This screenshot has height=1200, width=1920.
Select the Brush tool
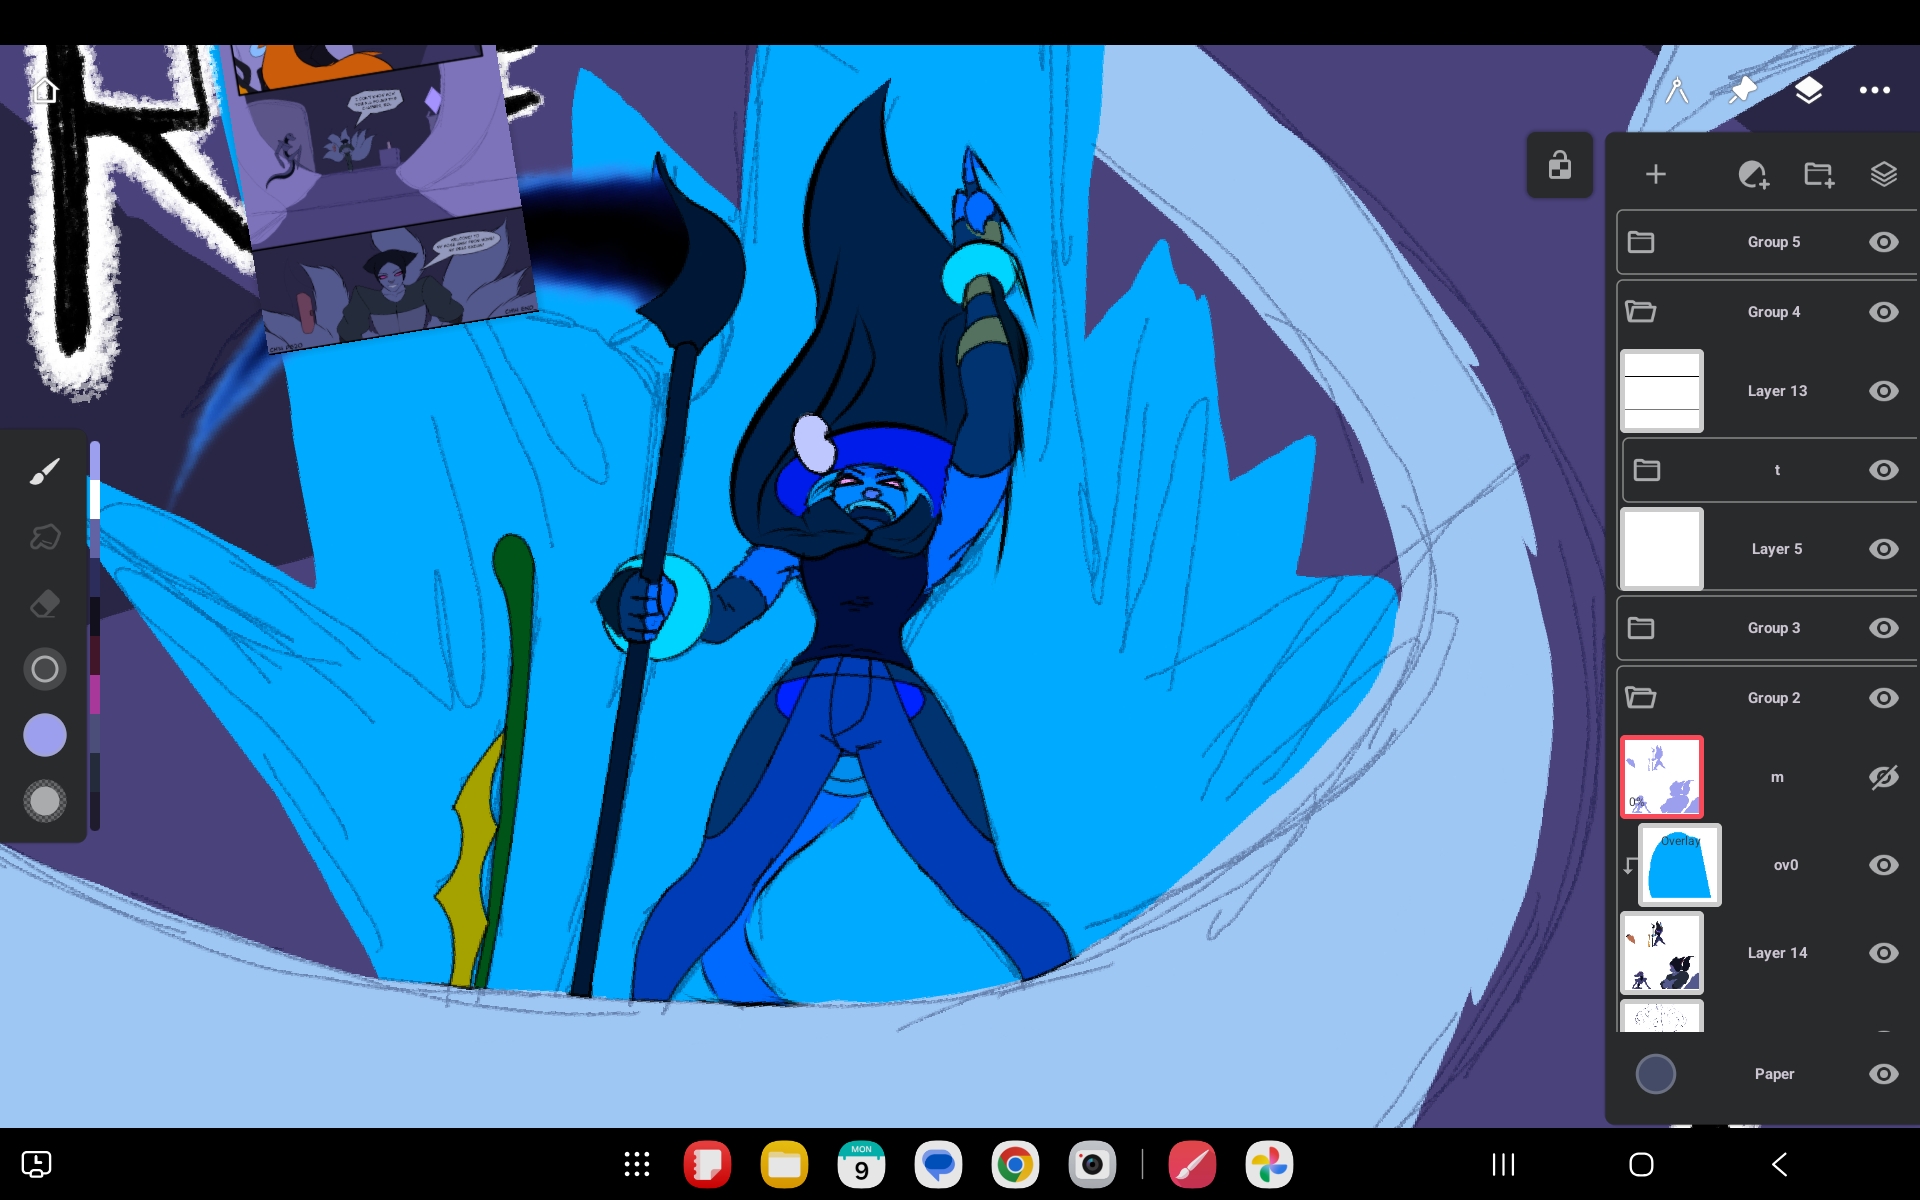(44, 471)
